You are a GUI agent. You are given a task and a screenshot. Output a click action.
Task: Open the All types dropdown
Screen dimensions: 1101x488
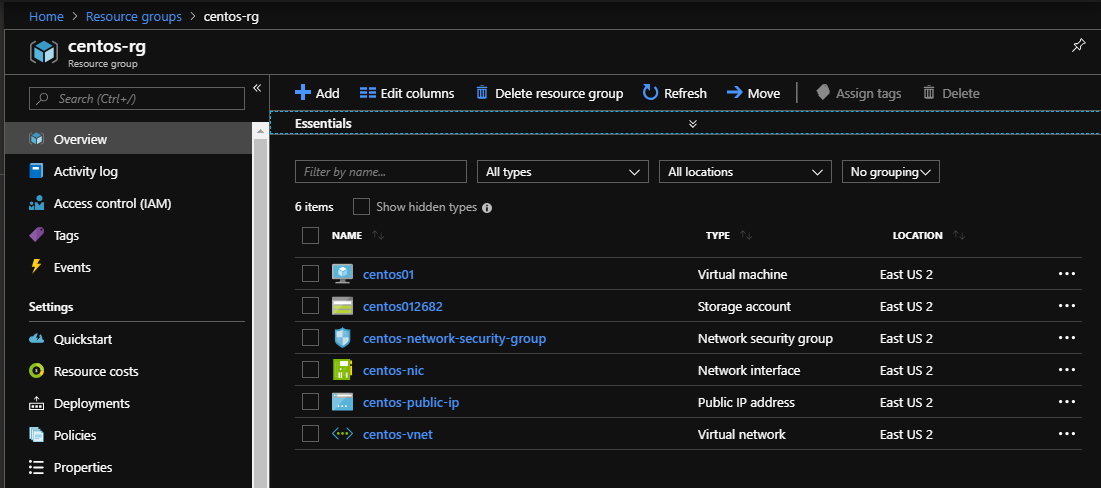tap(562, 172)
